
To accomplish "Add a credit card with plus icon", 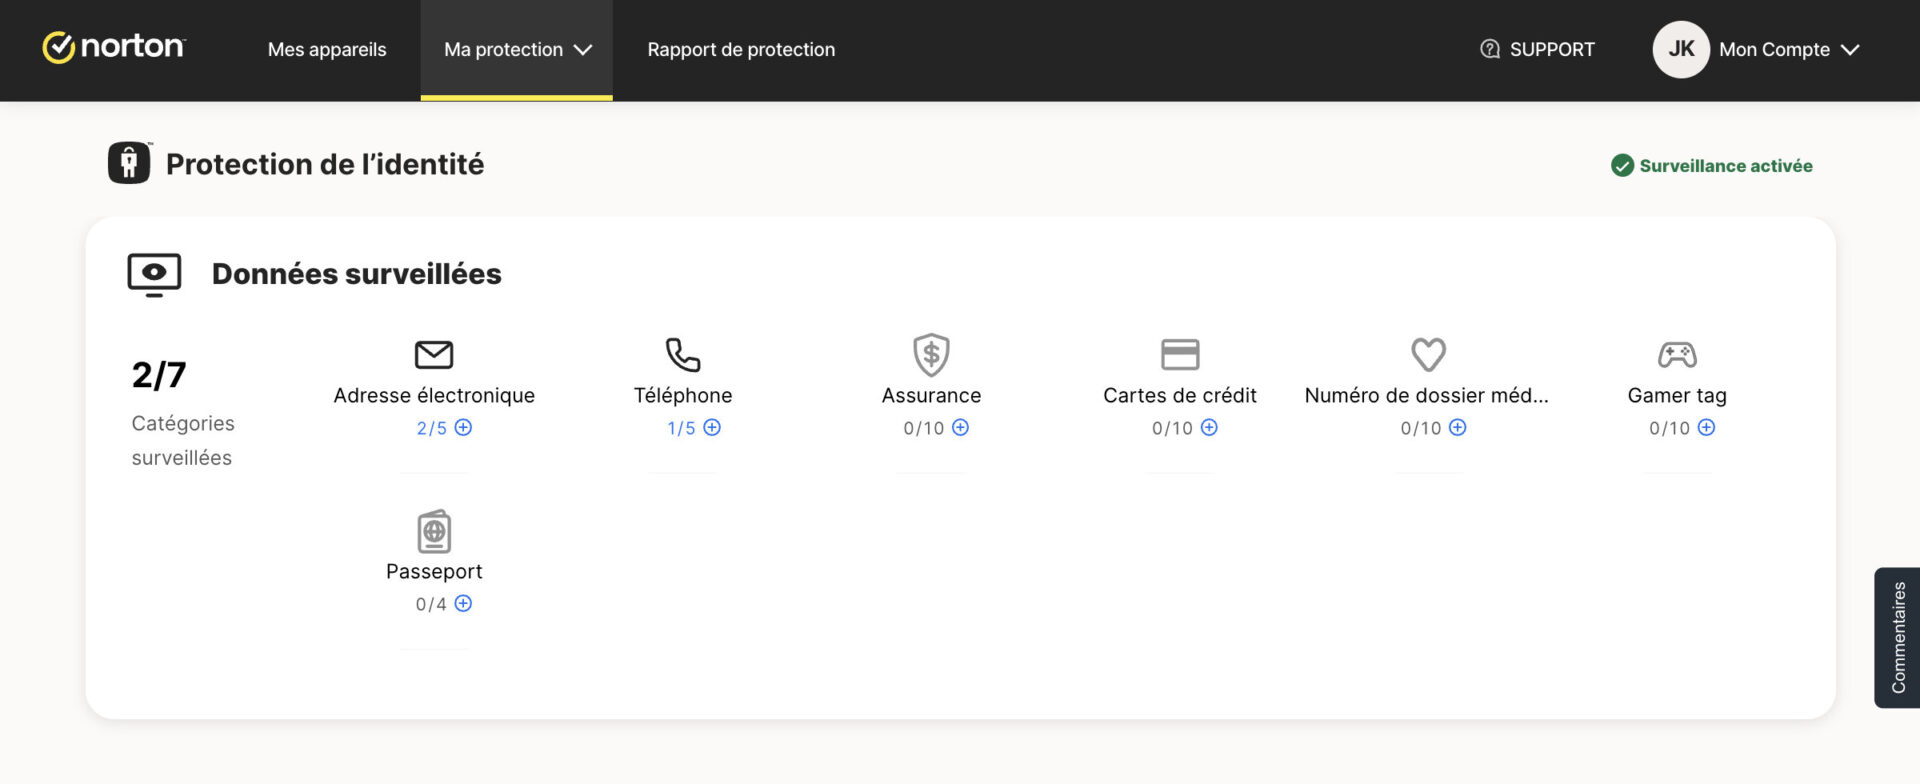I will (x=1209, y=427).
